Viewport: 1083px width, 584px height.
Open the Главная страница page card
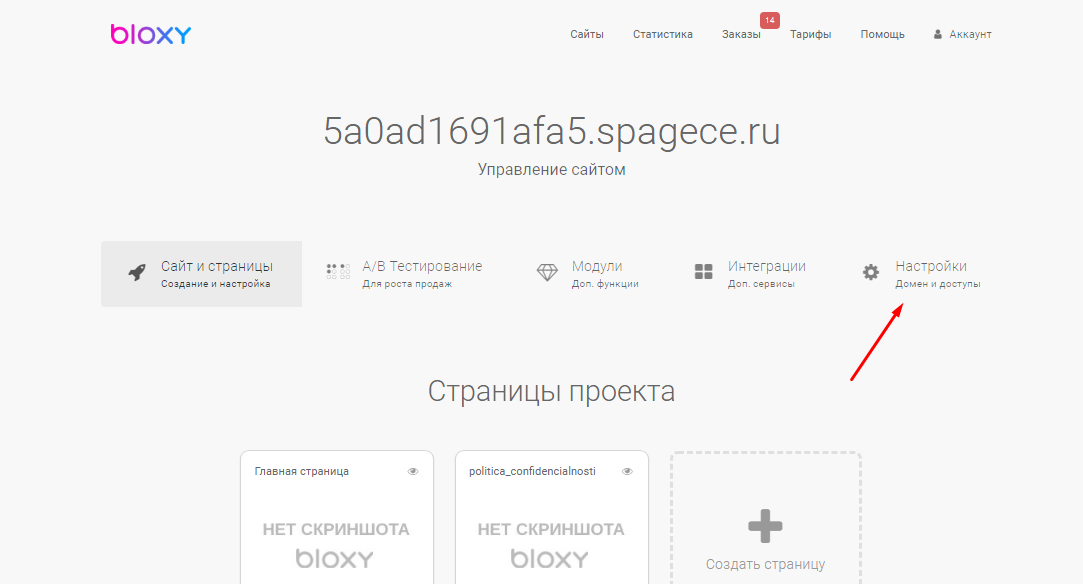[337, 518]
